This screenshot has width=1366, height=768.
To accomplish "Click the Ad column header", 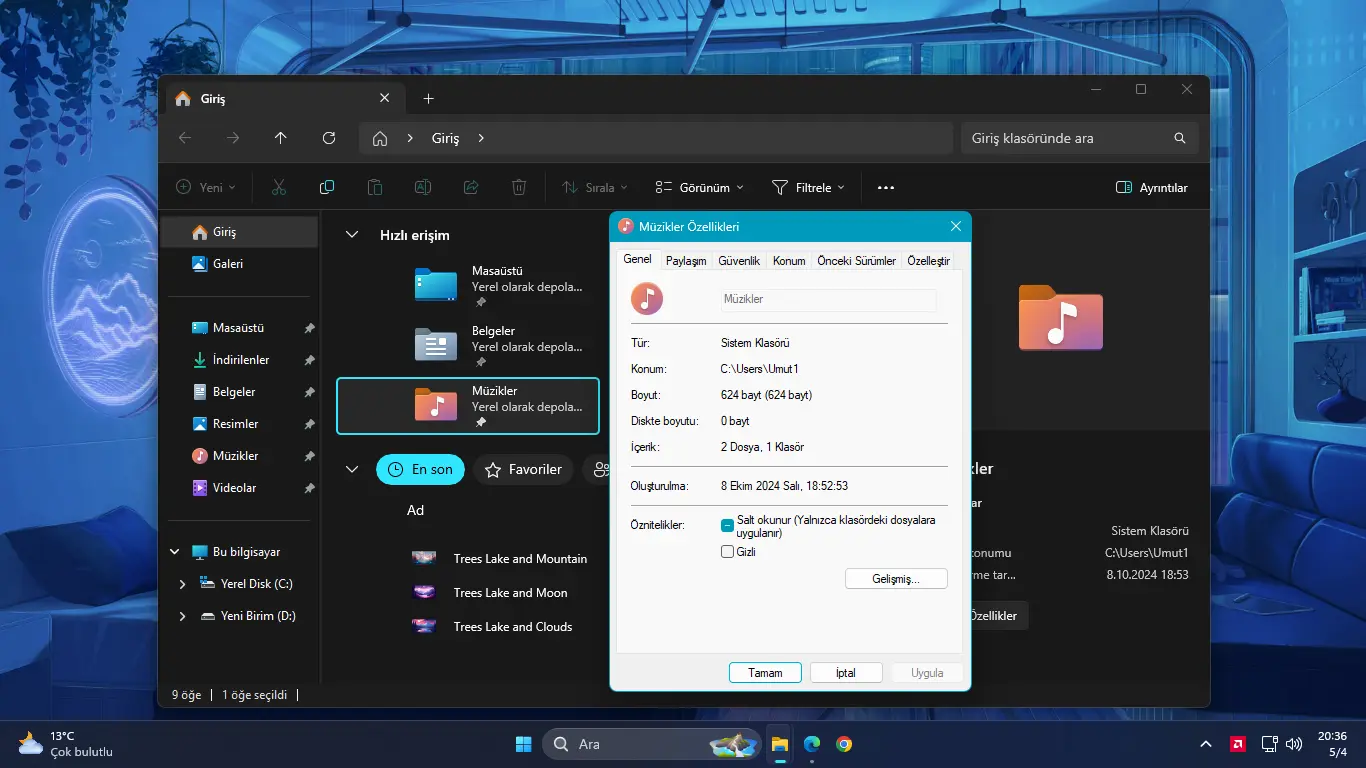I will pyautogui.click(x=416, y=510).
